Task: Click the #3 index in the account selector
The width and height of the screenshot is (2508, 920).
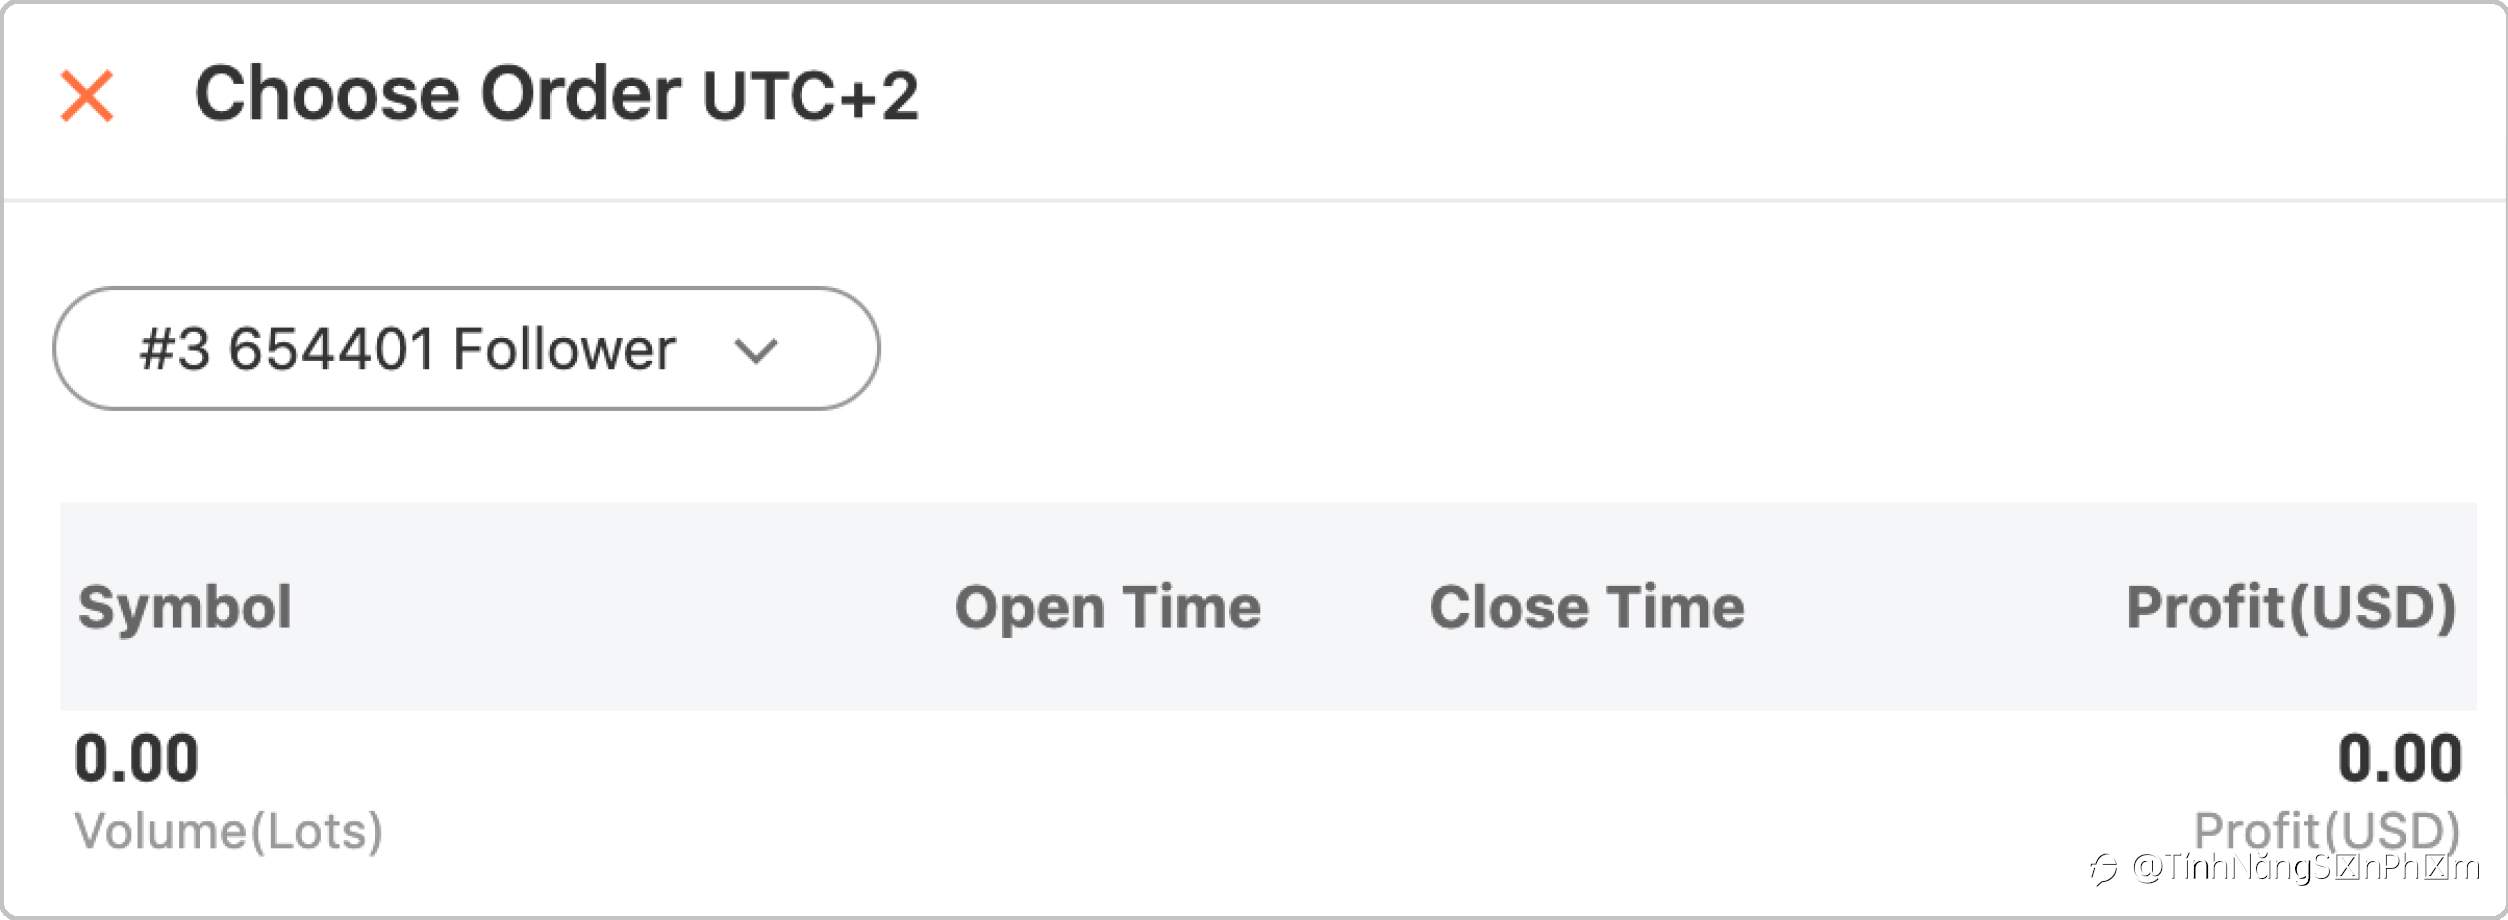Action: tap(175, 349)
